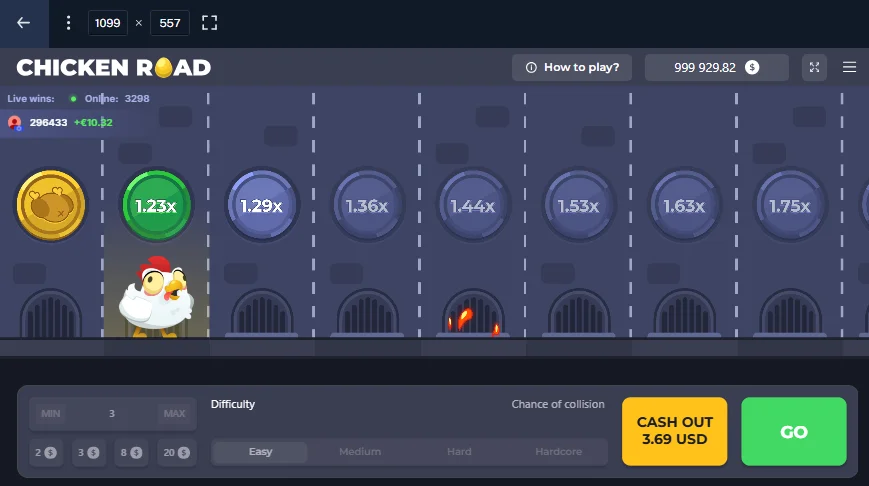Open the How to play? help
The image size is (869, 486).
click(572, 68)
